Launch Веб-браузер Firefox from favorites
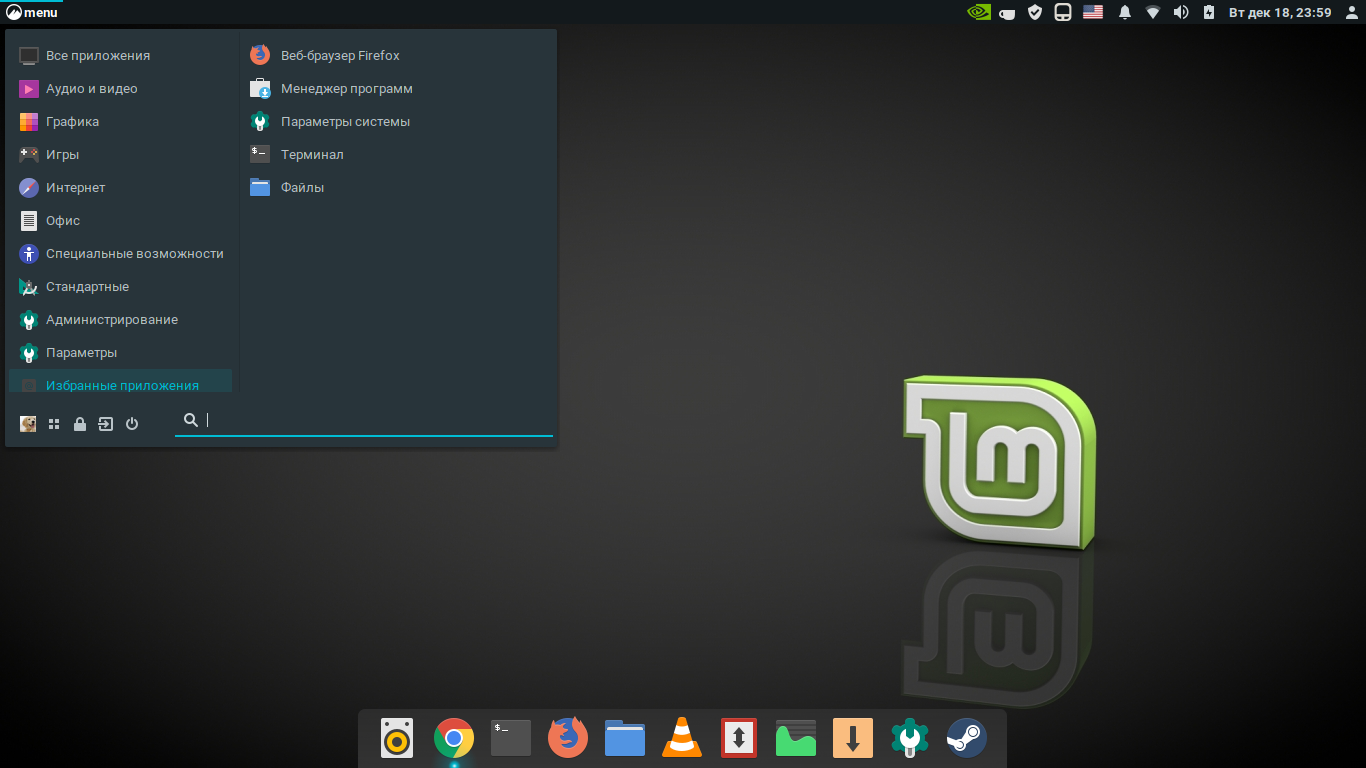Screen dimensions: 1366x768 pos(339,56)
